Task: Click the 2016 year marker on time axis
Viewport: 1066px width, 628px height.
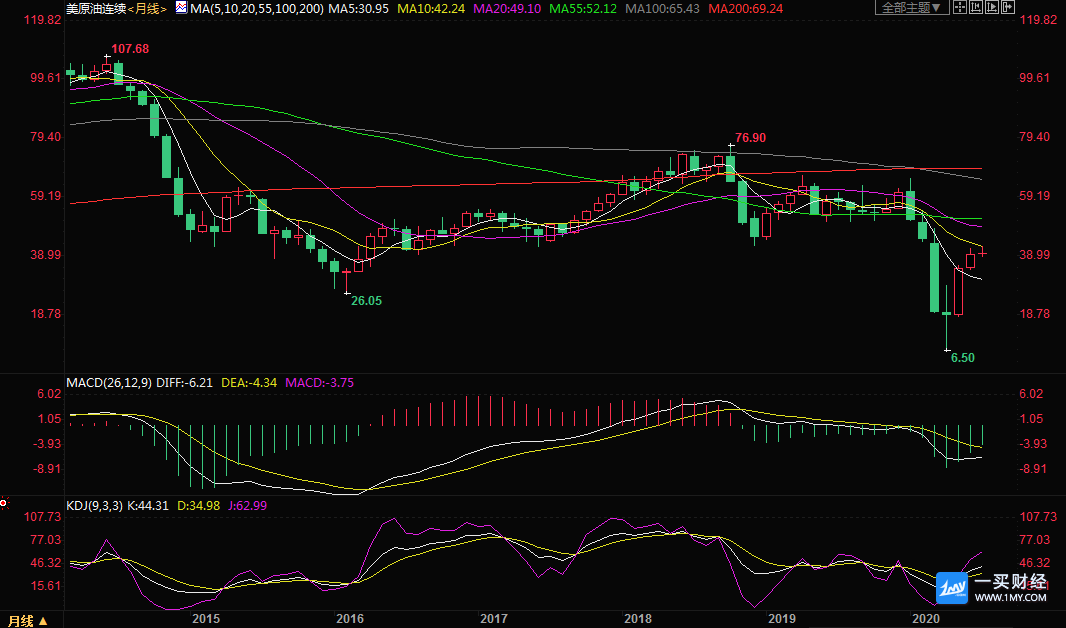Action: coord(350,618)
